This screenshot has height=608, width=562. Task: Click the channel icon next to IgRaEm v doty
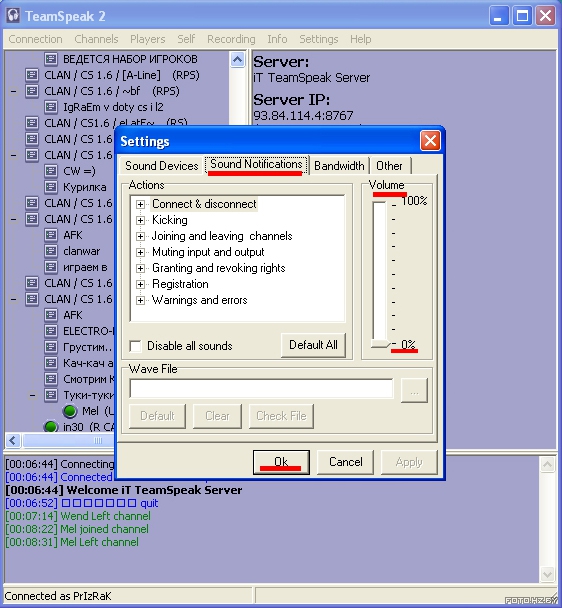click(51, 107)
